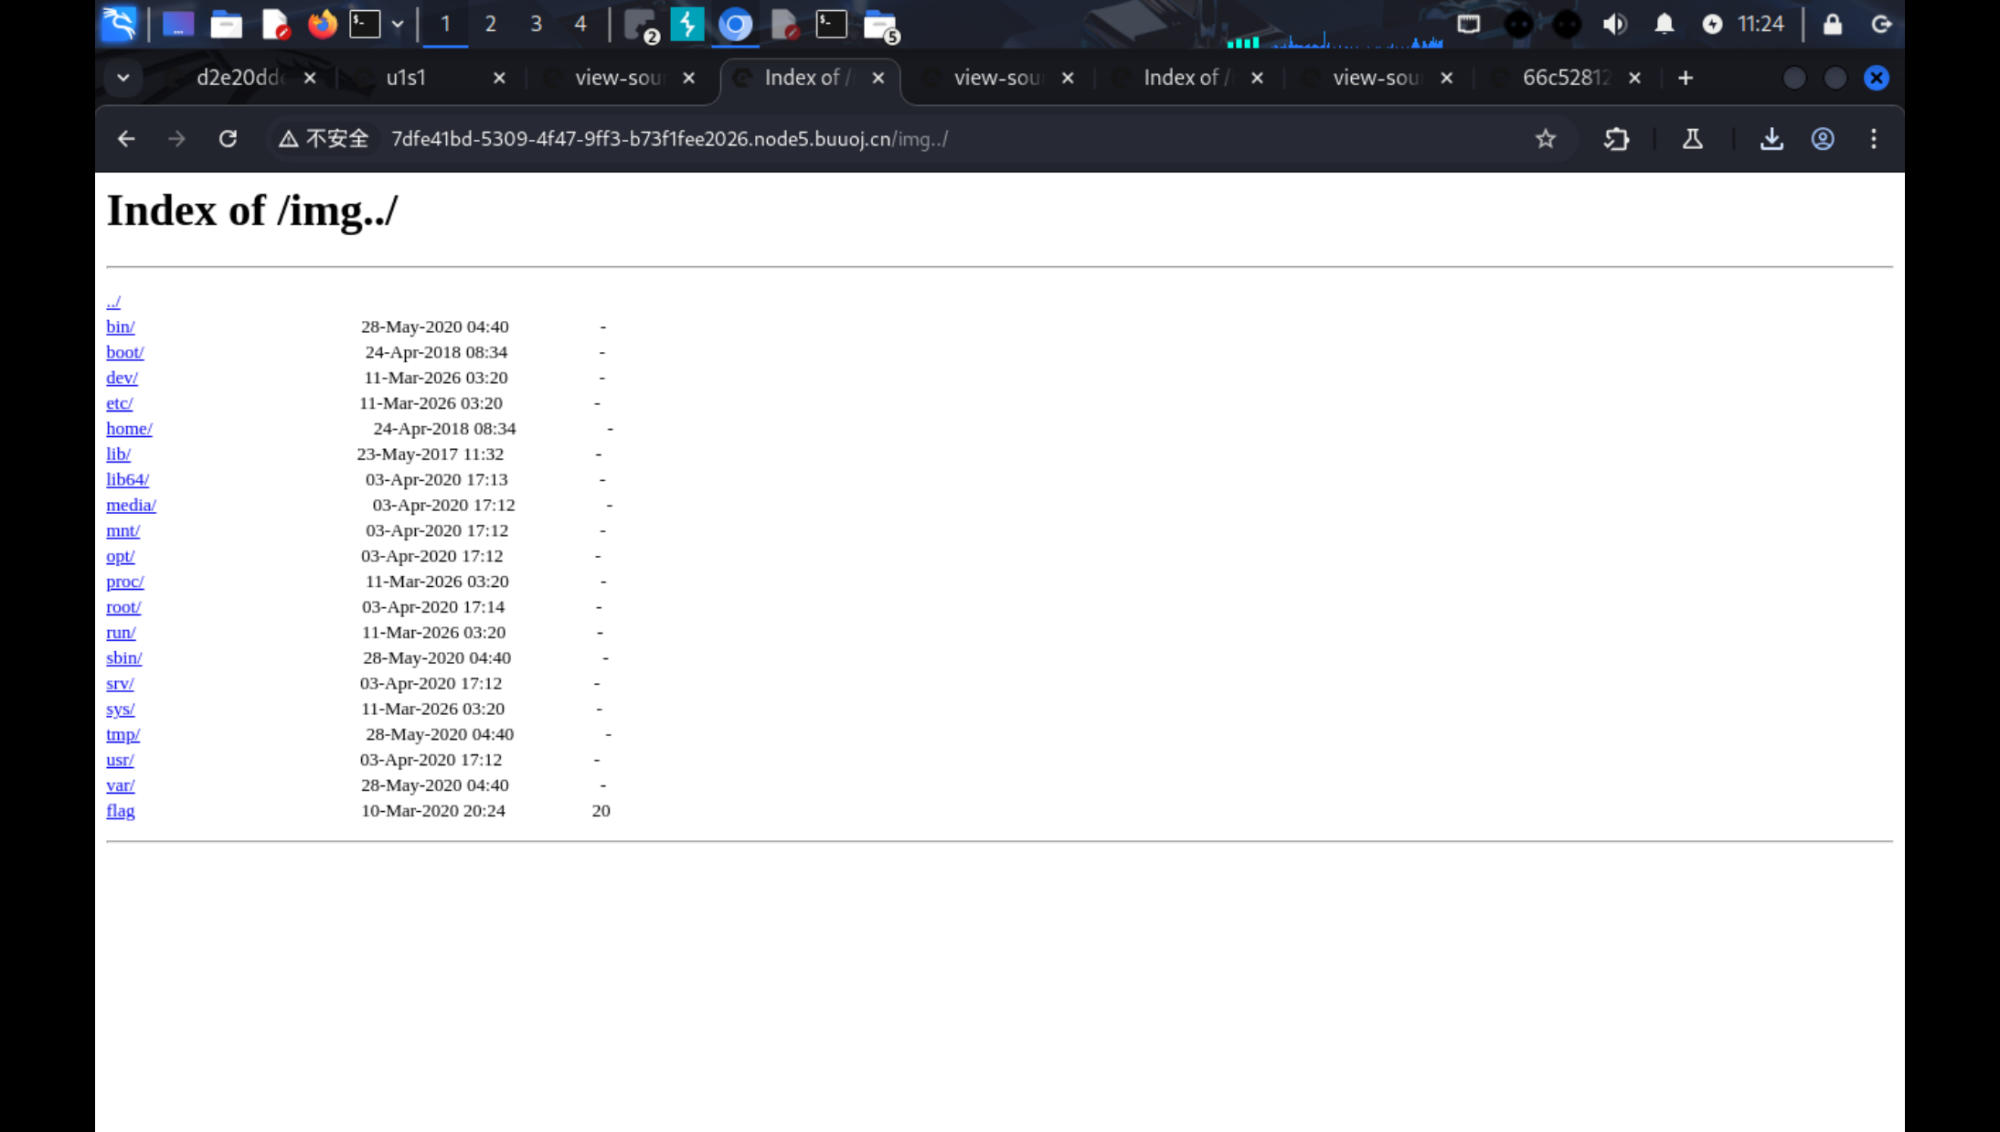Click the browser reload button
The width and height of the screenshot is (2000, 1132).
228,139
